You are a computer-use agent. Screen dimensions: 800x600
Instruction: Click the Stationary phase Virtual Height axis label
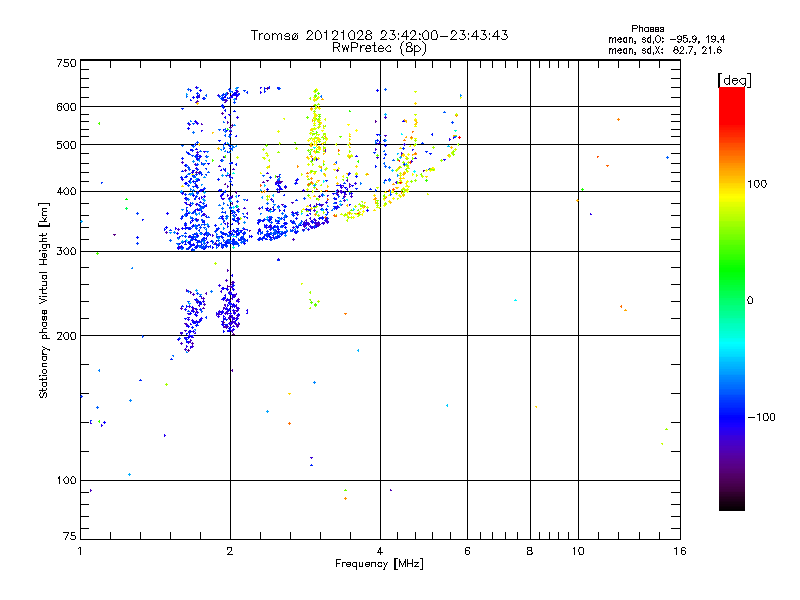44,299
